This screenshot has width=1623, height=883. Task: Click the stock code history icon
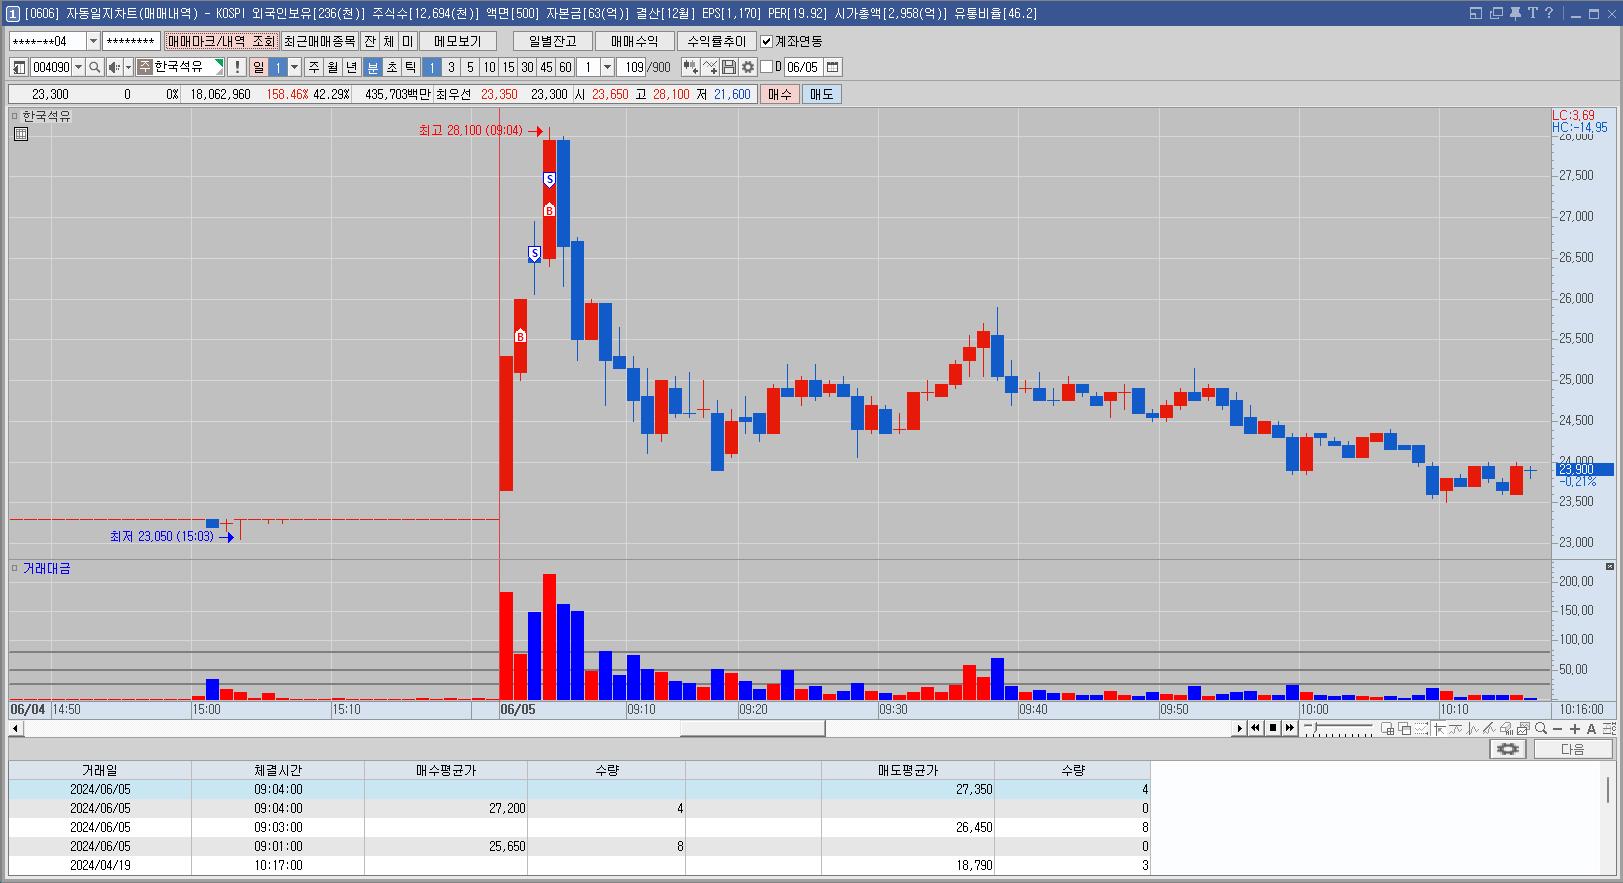(x=19, y=67)
